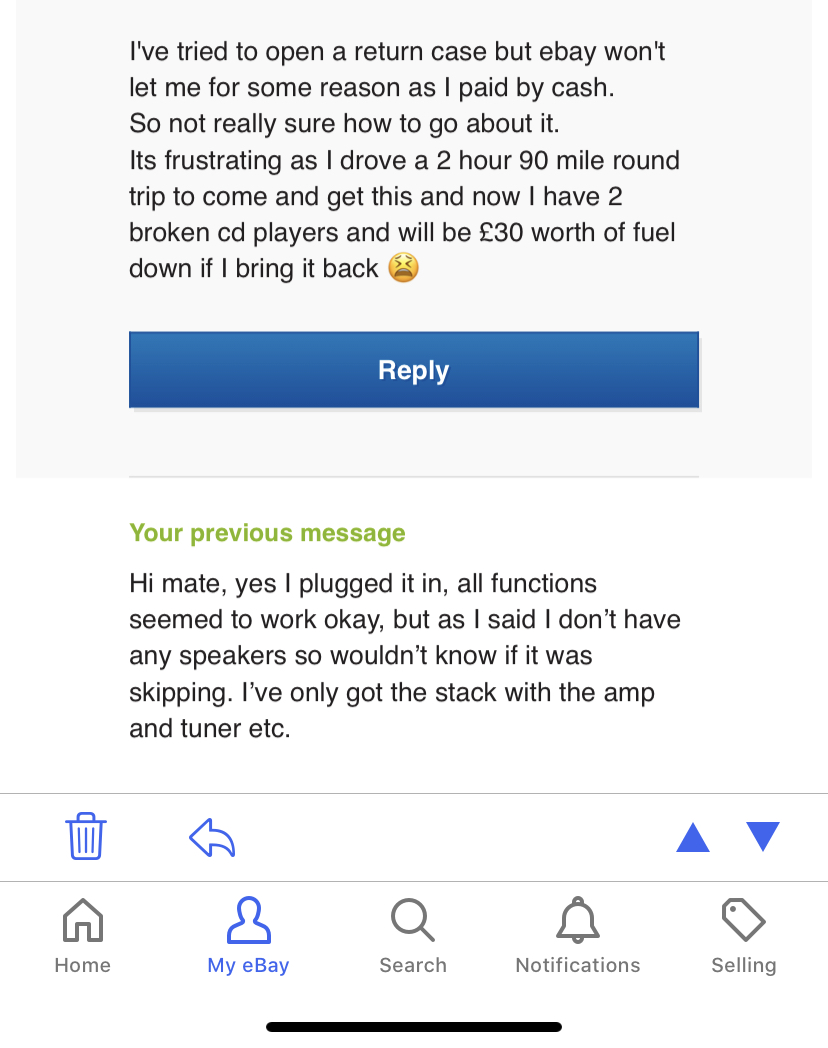Image resolution: width=828 pixels, height=1048 pixels.
Task: Tap the house icon
Action: point(83,920)
